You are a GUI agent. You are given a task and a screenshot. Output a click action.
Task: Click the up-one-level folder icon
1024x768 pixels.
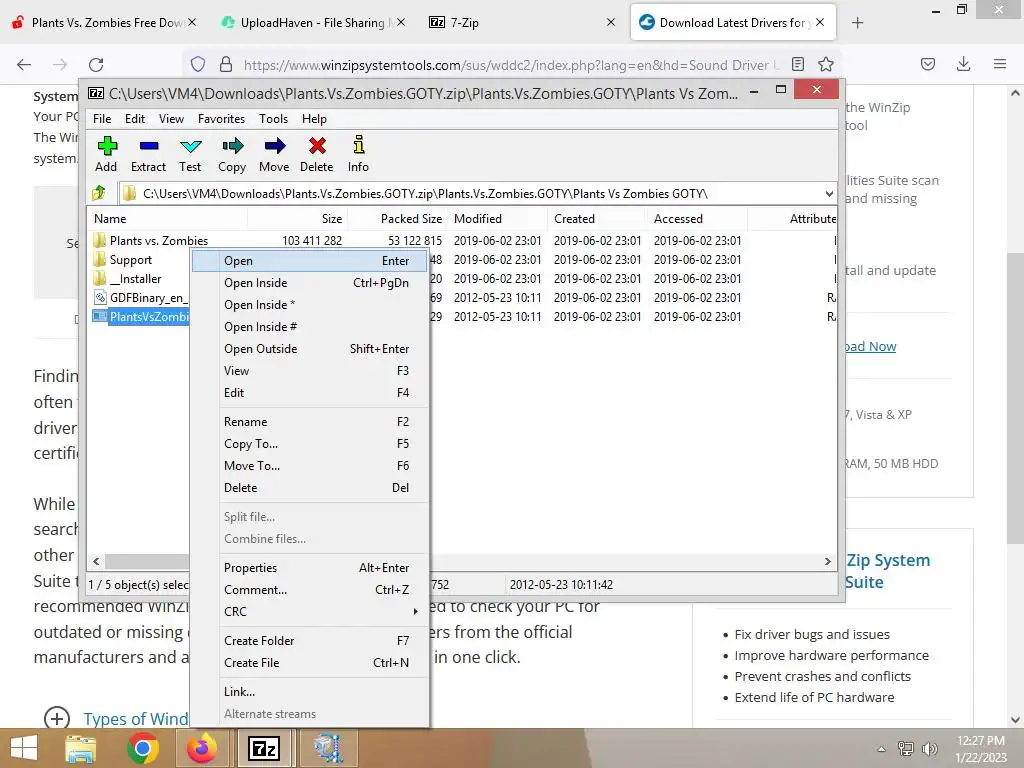(99, 193)
